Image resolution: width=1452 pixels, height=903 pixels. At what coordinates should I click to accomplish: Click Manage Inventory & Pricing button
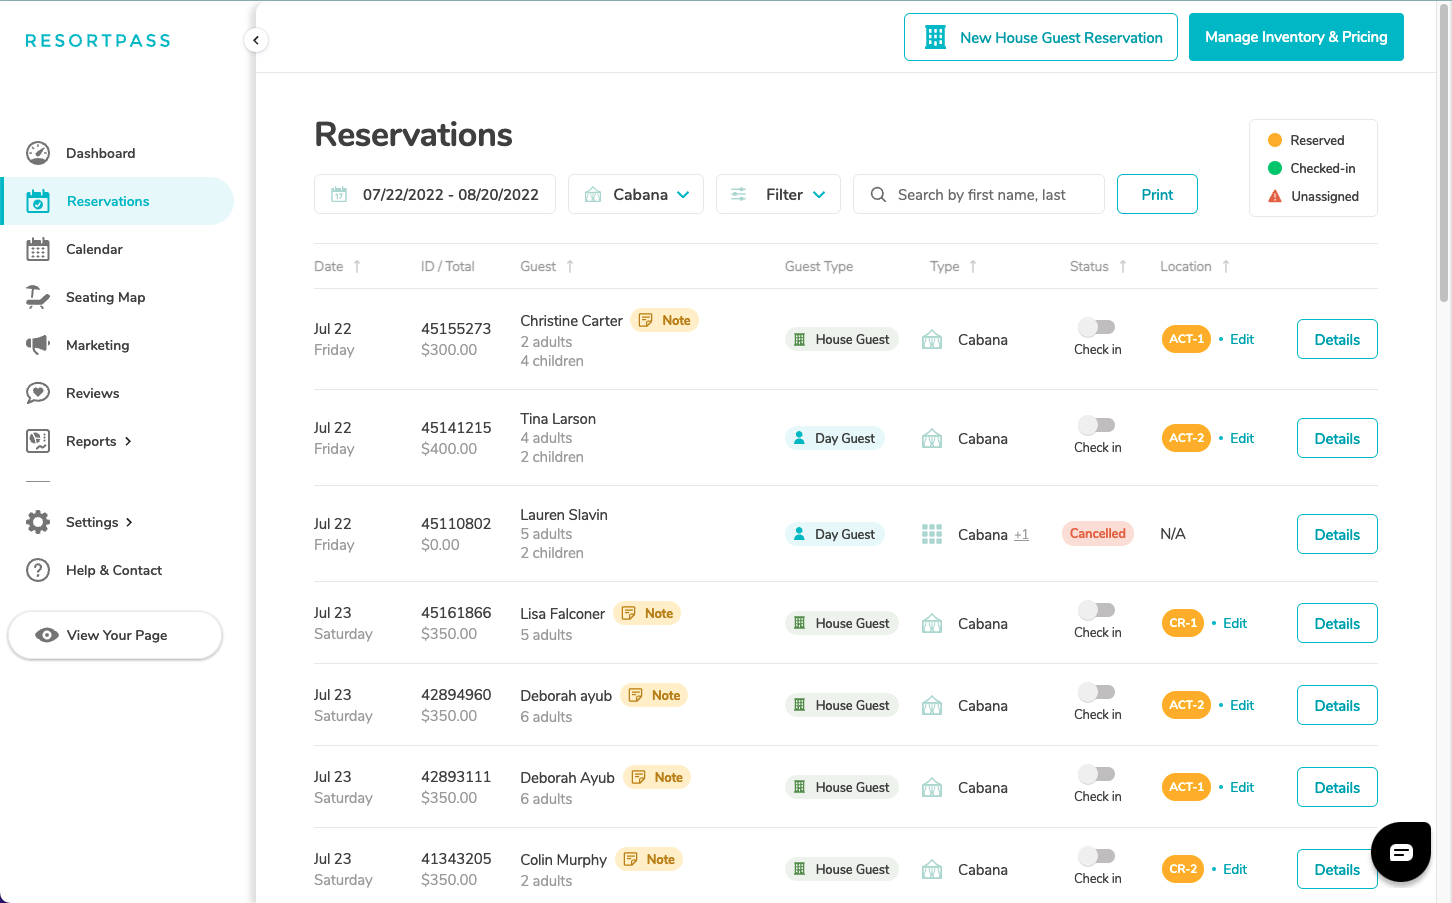pos(1296,37)
